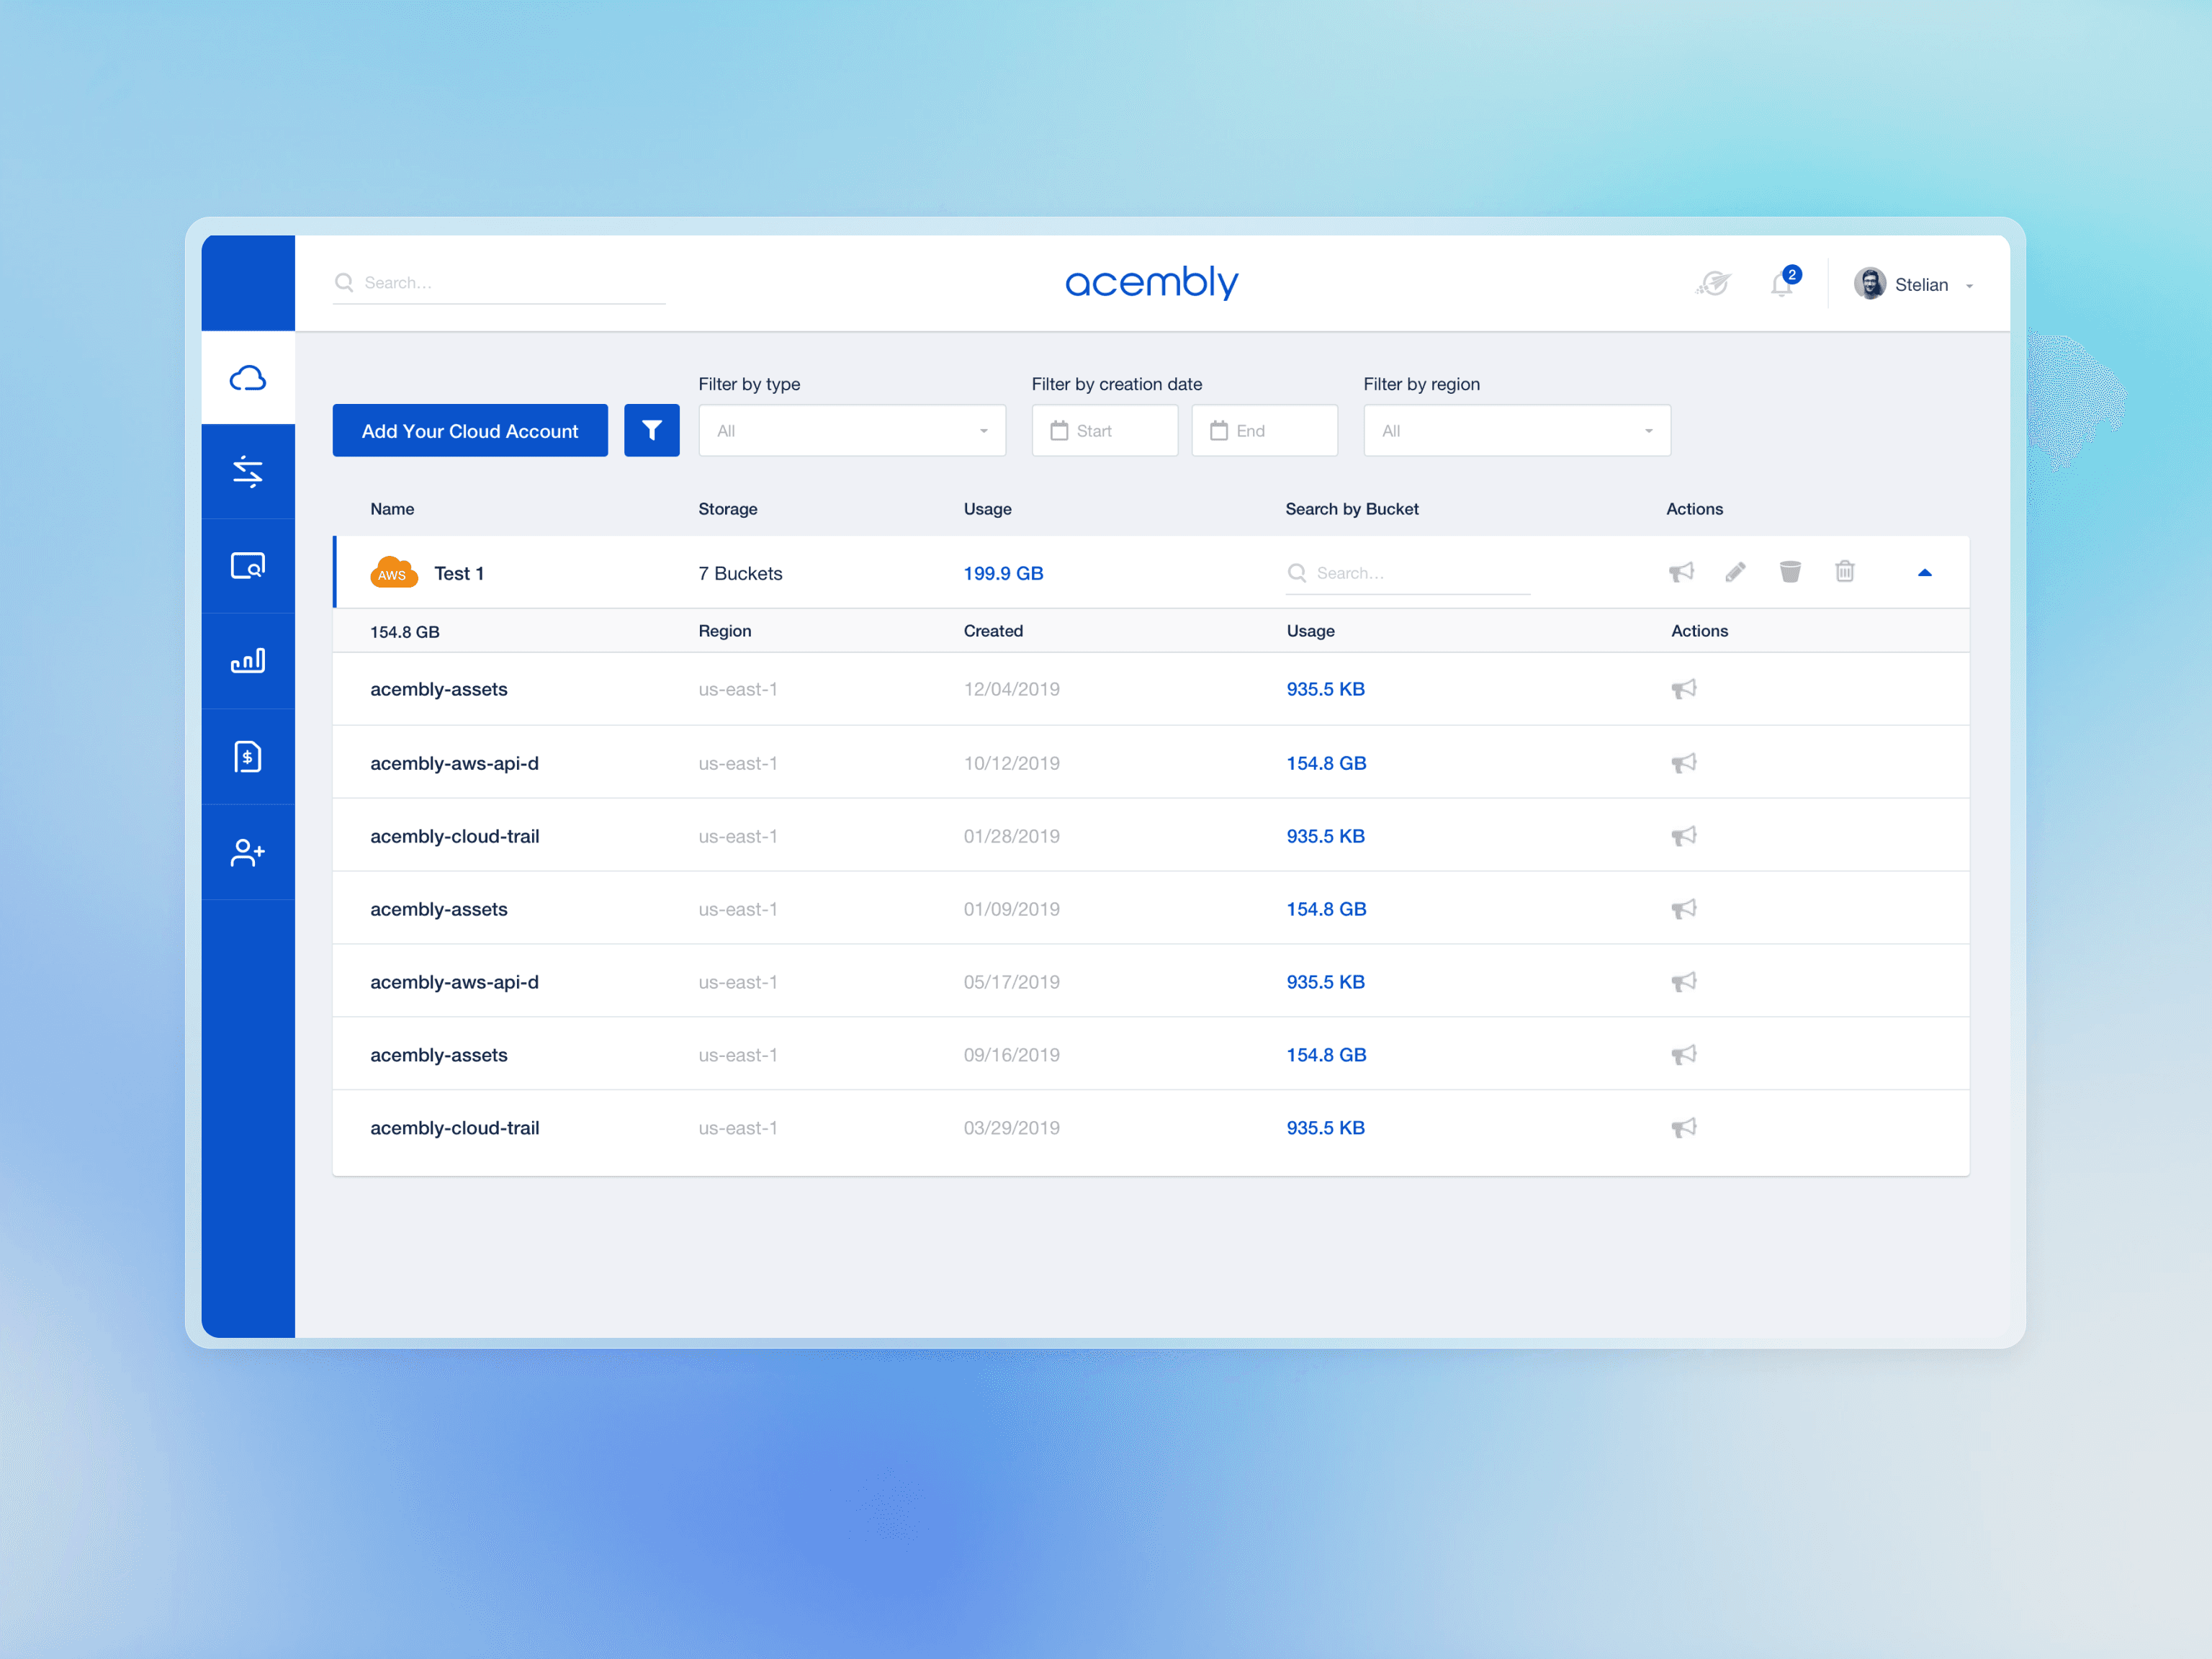Click the rocket icon in header
Screen dimensions: 2212x1659
(x=1714, y=284)
